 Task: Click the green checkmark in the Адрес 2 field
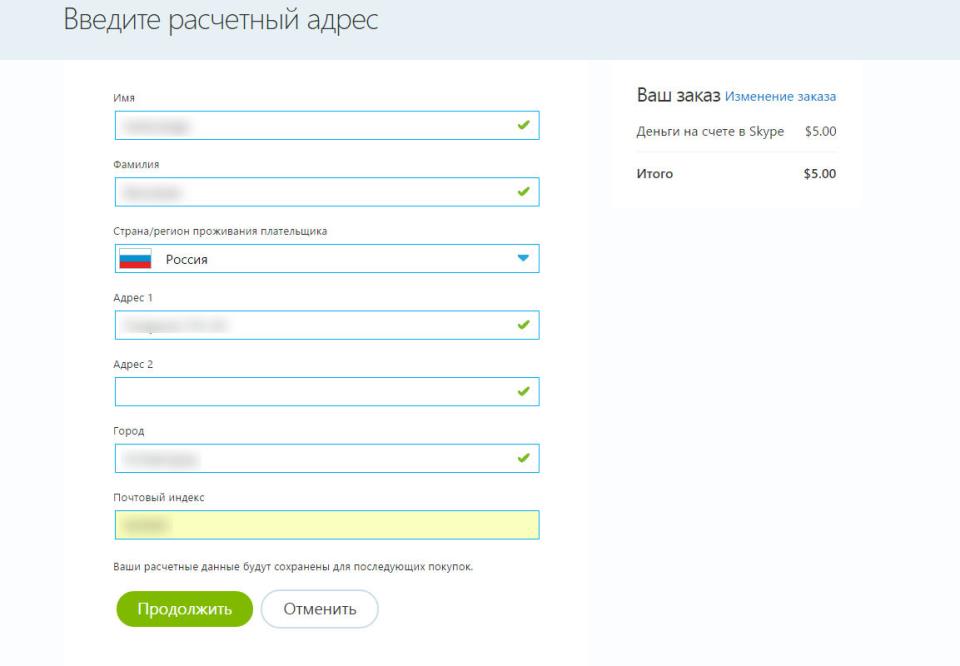point(522,392)
